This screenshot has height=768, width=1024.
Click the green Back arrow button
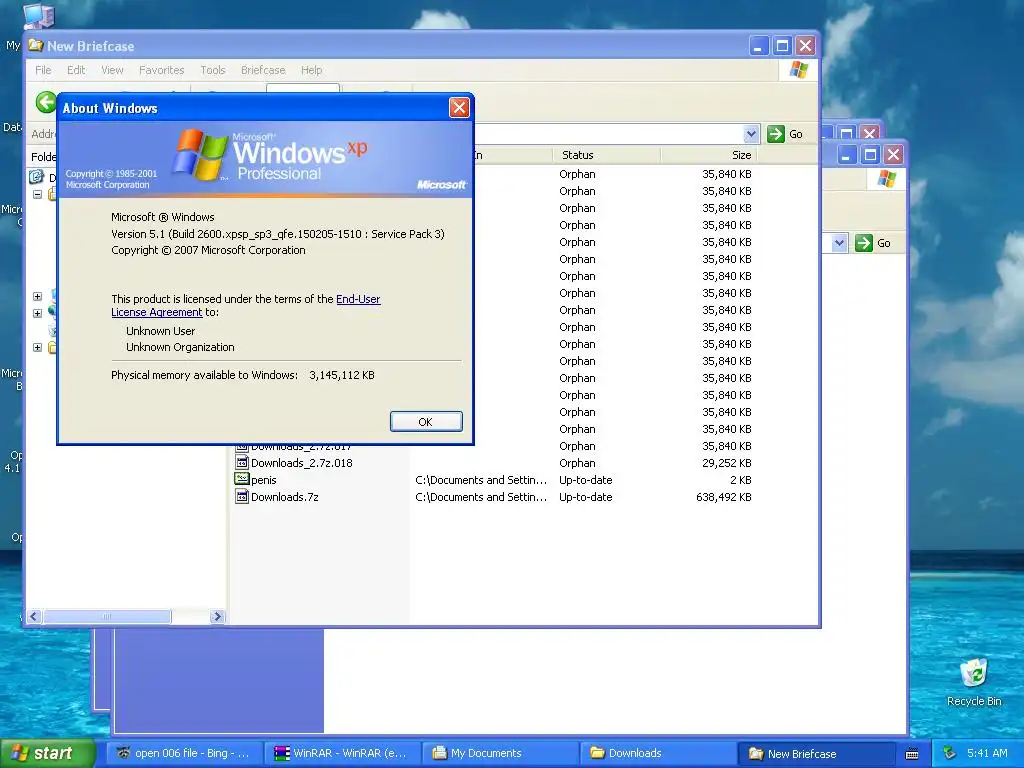pos(46,102)
